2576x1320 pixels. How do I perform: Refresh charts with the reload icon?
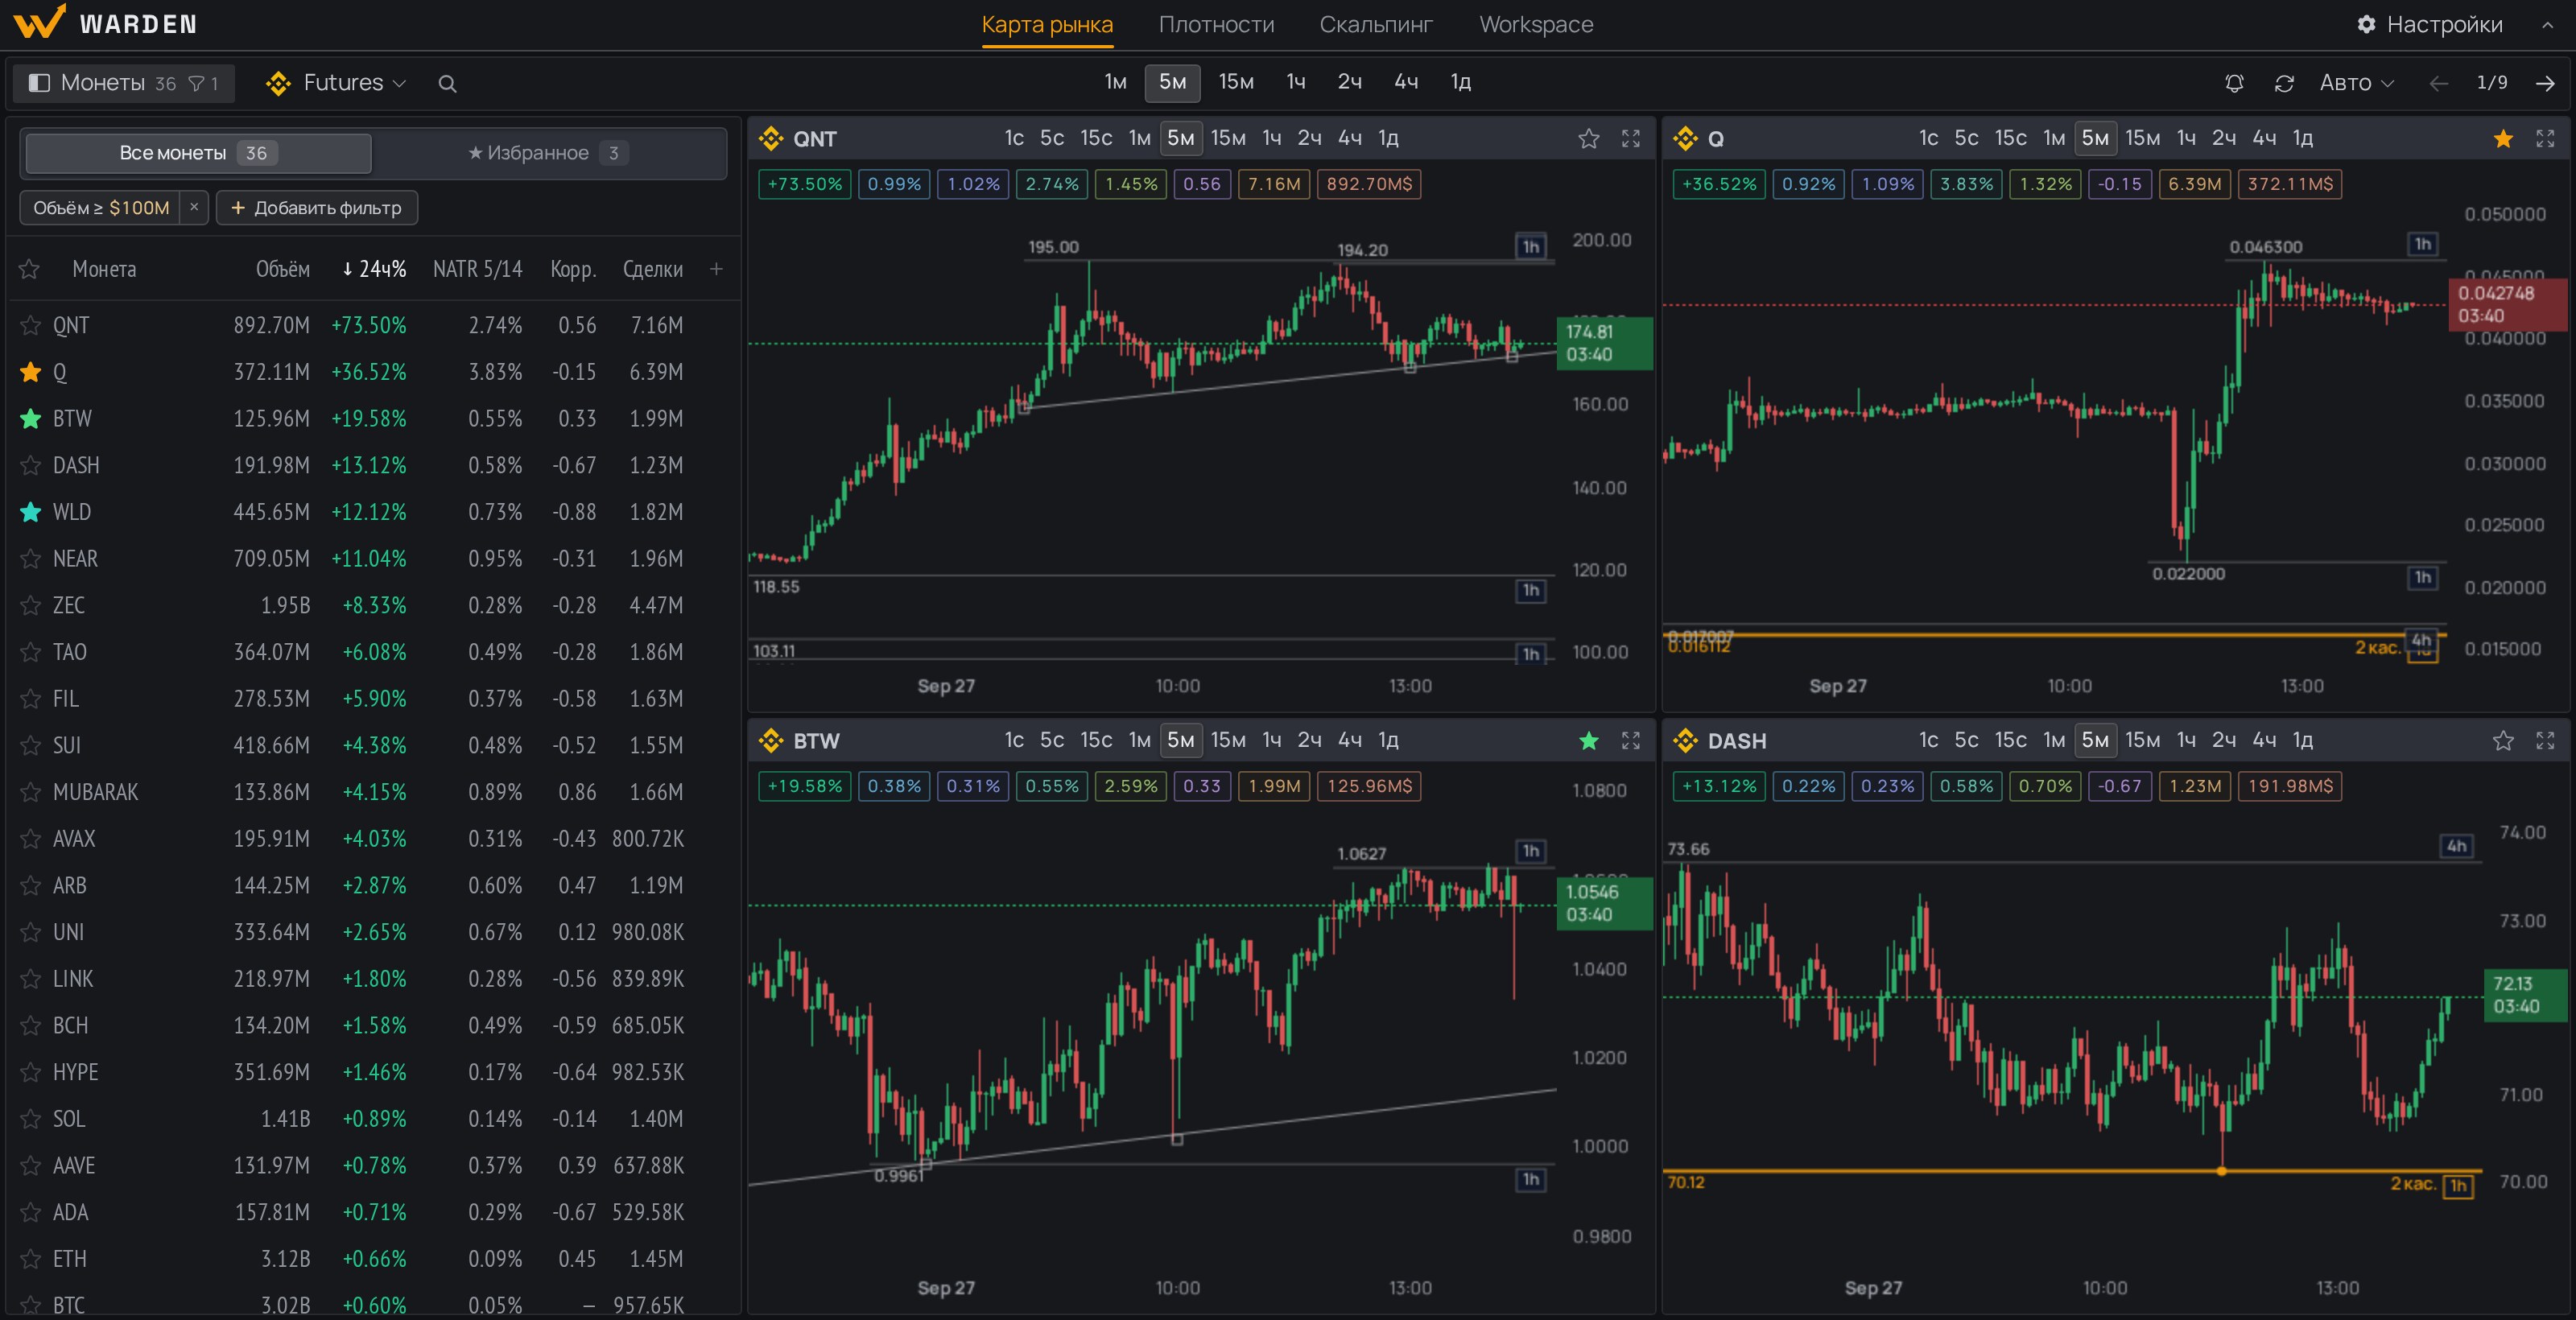click(x=2284, y=83)
